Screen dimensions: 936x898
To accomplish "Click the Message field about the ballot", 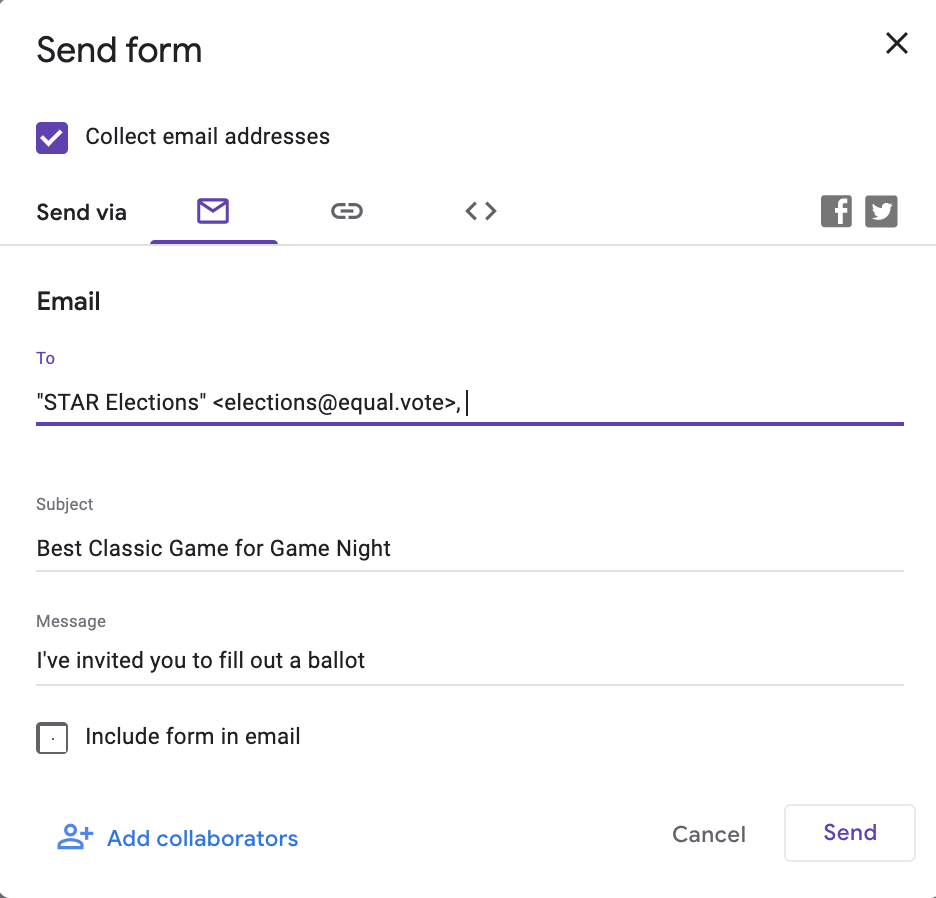I will 470,662.
